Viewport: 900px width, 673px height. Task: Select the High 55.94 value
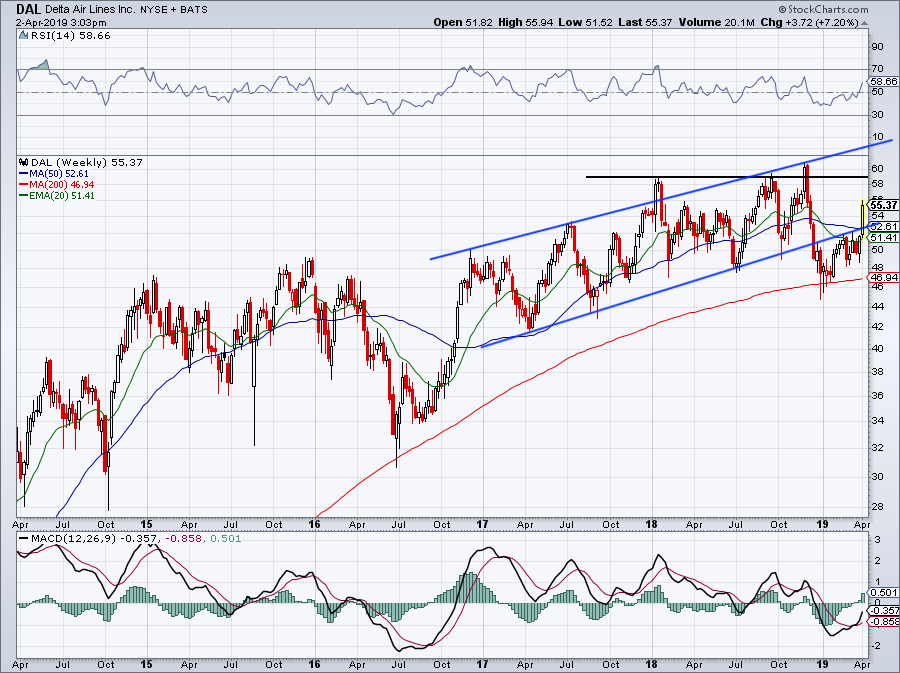tap(526, 22)
